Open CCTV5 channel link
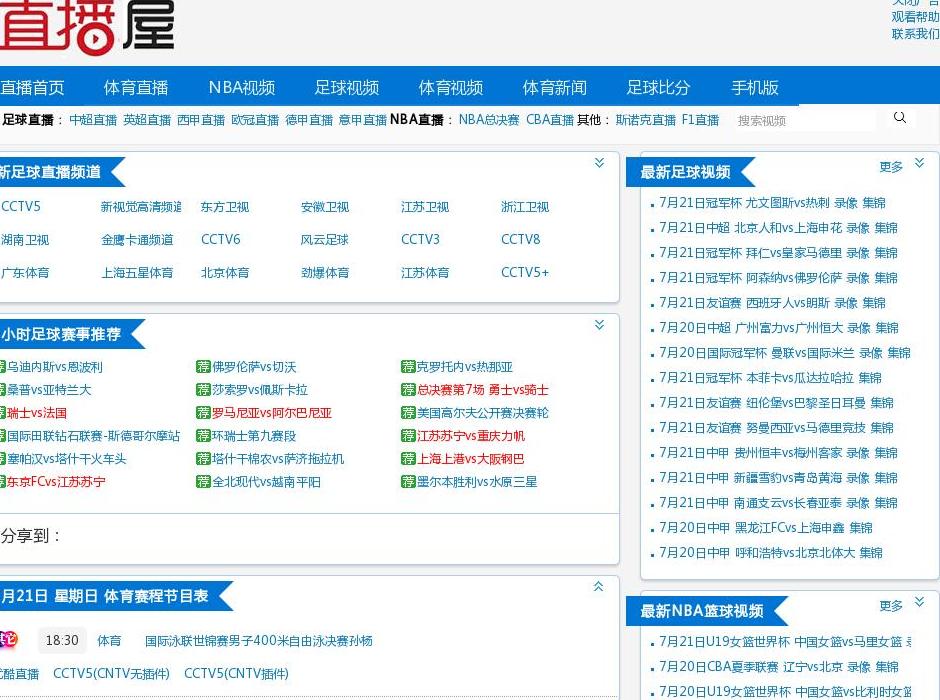 coord(20,207)
